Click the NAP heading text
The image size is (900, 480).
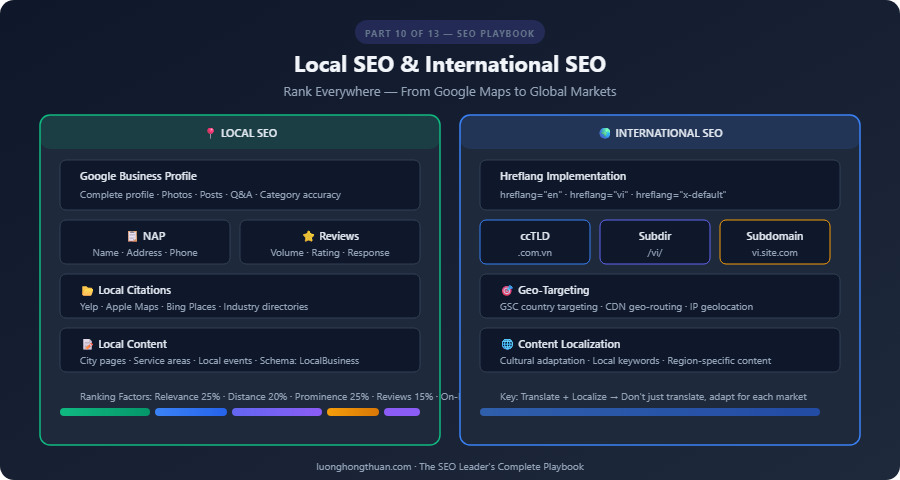(x=154, y=236)
